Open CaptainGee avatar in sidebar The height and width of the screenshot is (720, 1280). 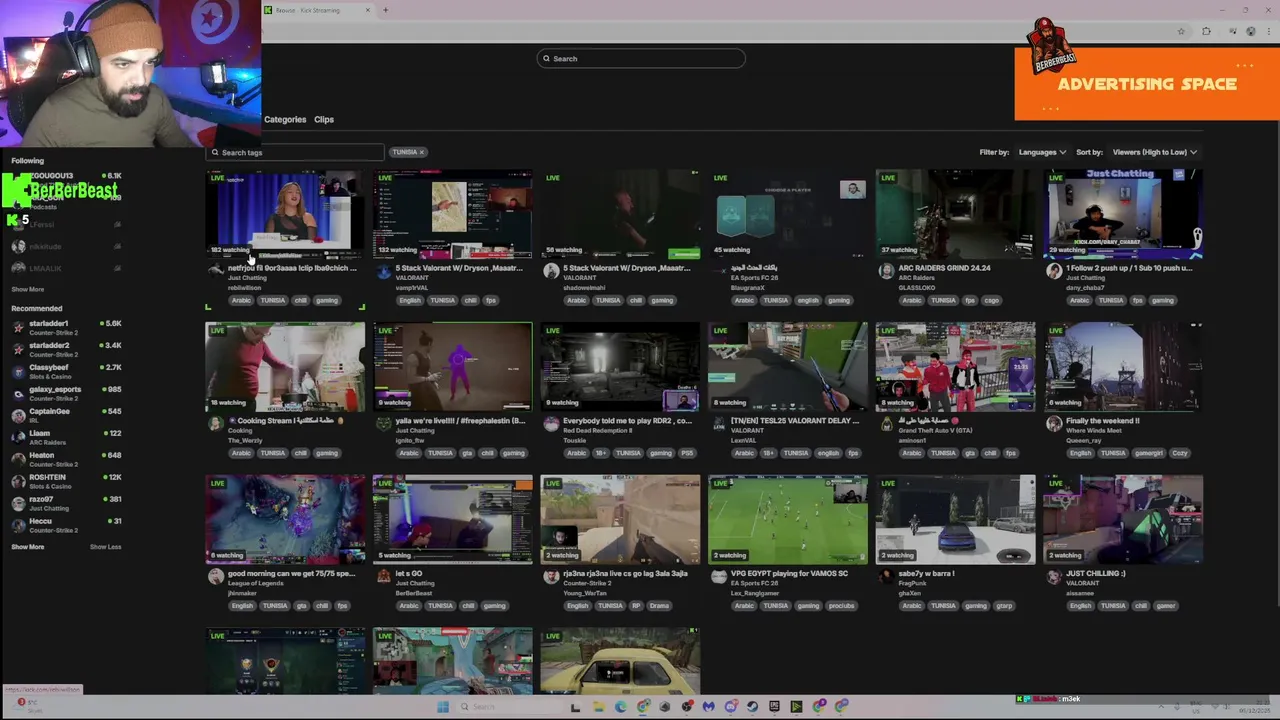(18, 416)
